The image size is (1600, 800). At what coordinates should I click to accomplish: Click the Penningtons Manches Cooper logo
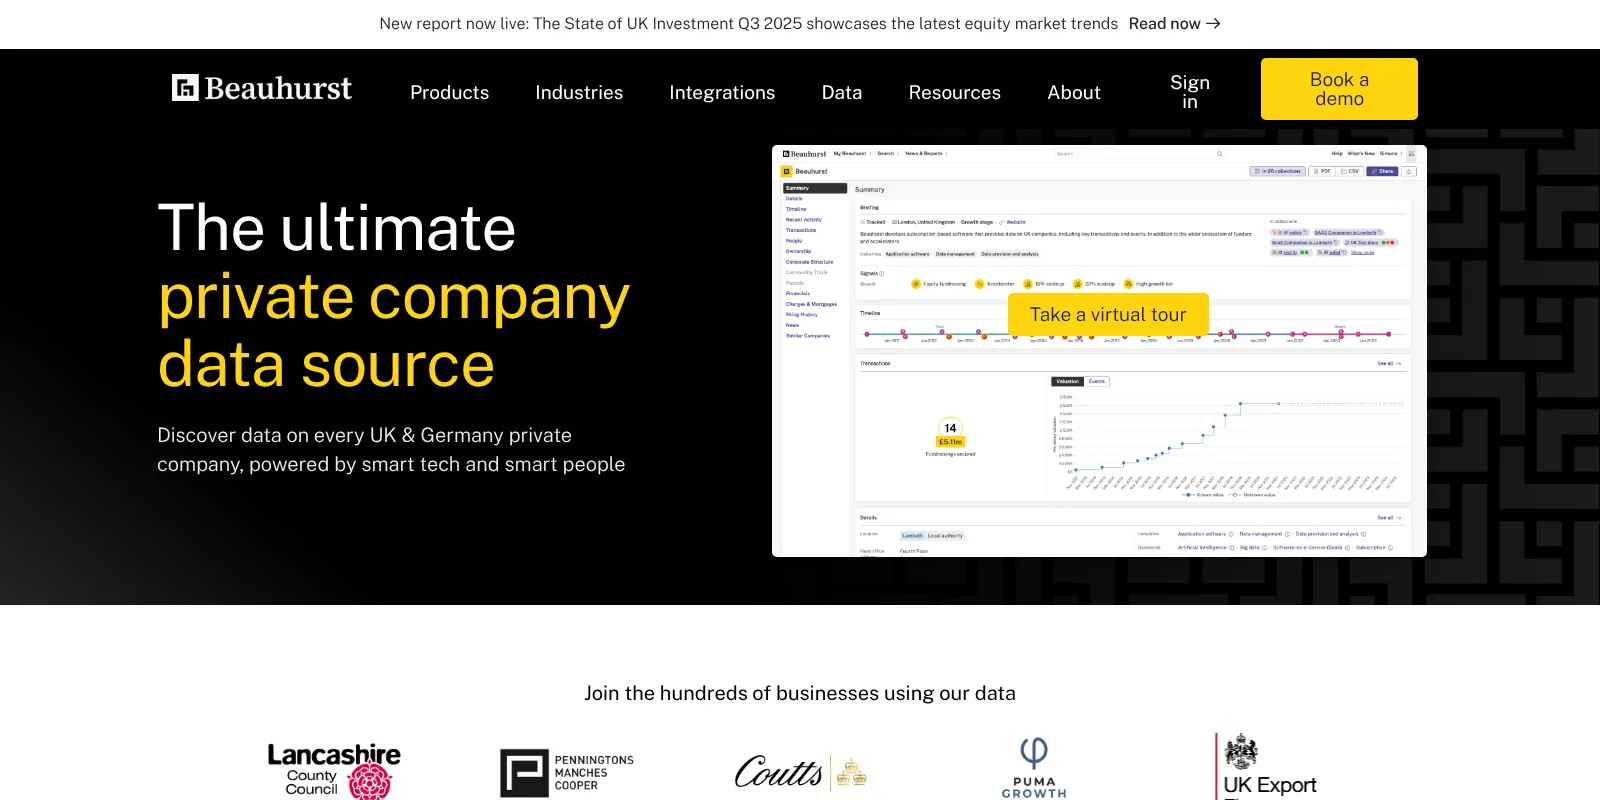click(x=567, y=773)
